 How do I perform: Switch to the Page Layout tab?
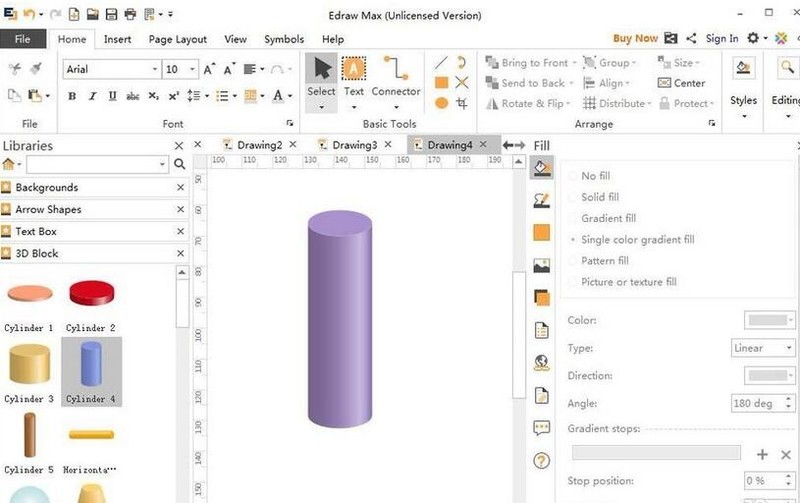pos(178,39)
